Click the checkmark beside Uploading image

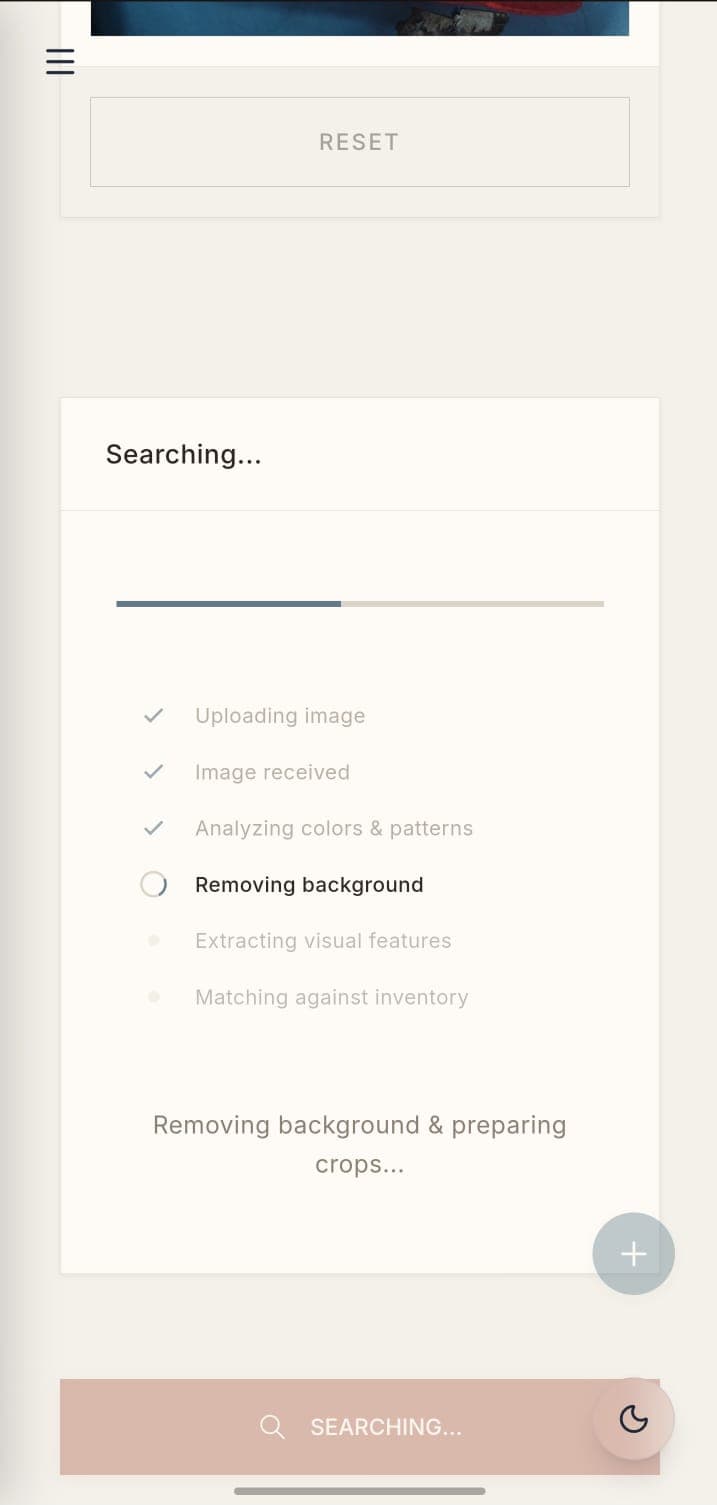(x=154, y=715)
